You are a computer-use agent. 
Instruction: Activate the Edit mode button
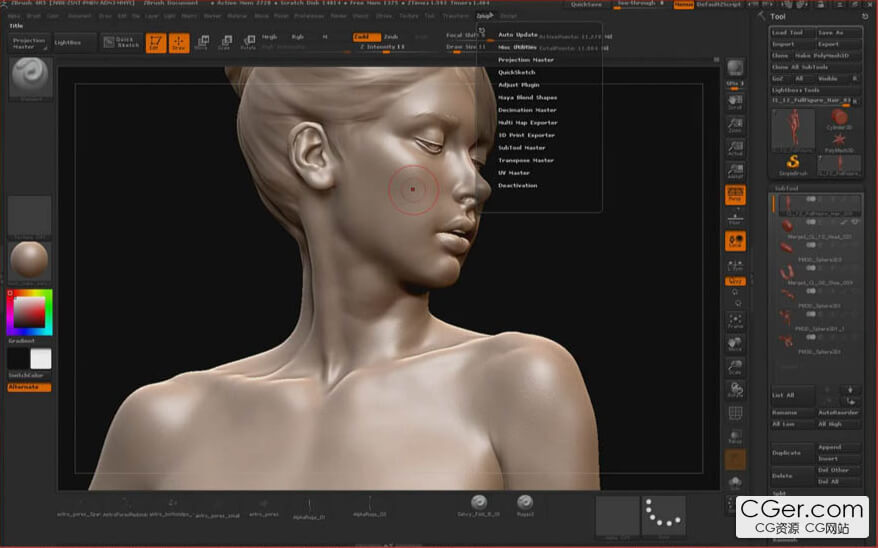pyautogui.click(x=156, y=43)
